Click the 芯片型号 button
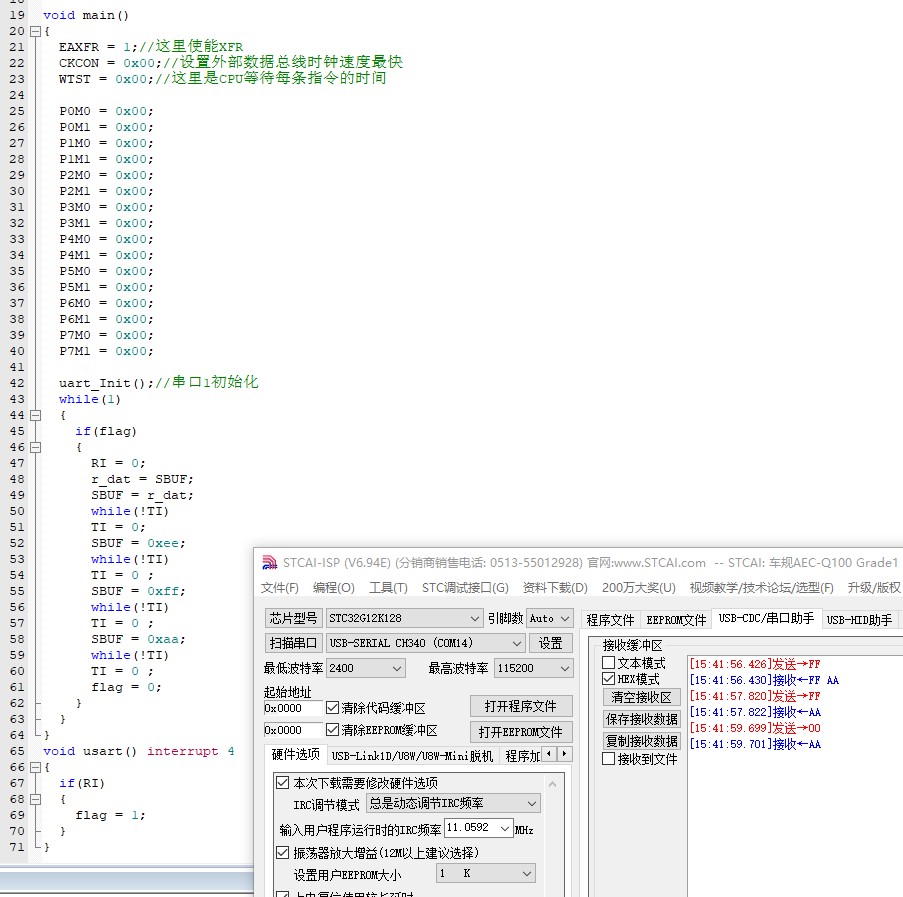 pyautogui.click(x=293, y=618)
